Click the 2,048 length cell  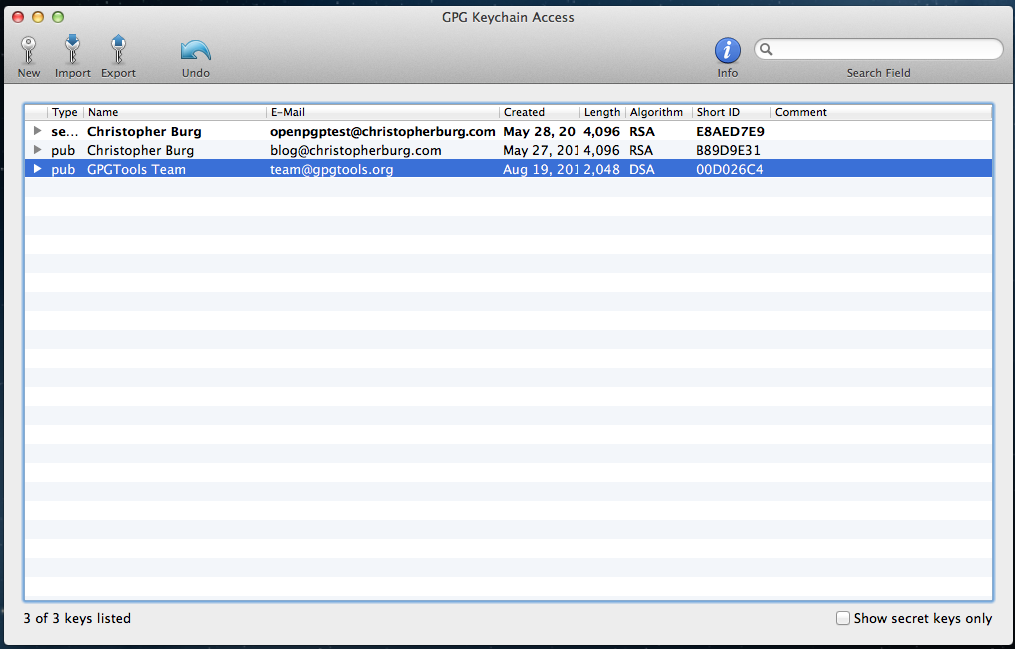point(601,170)
